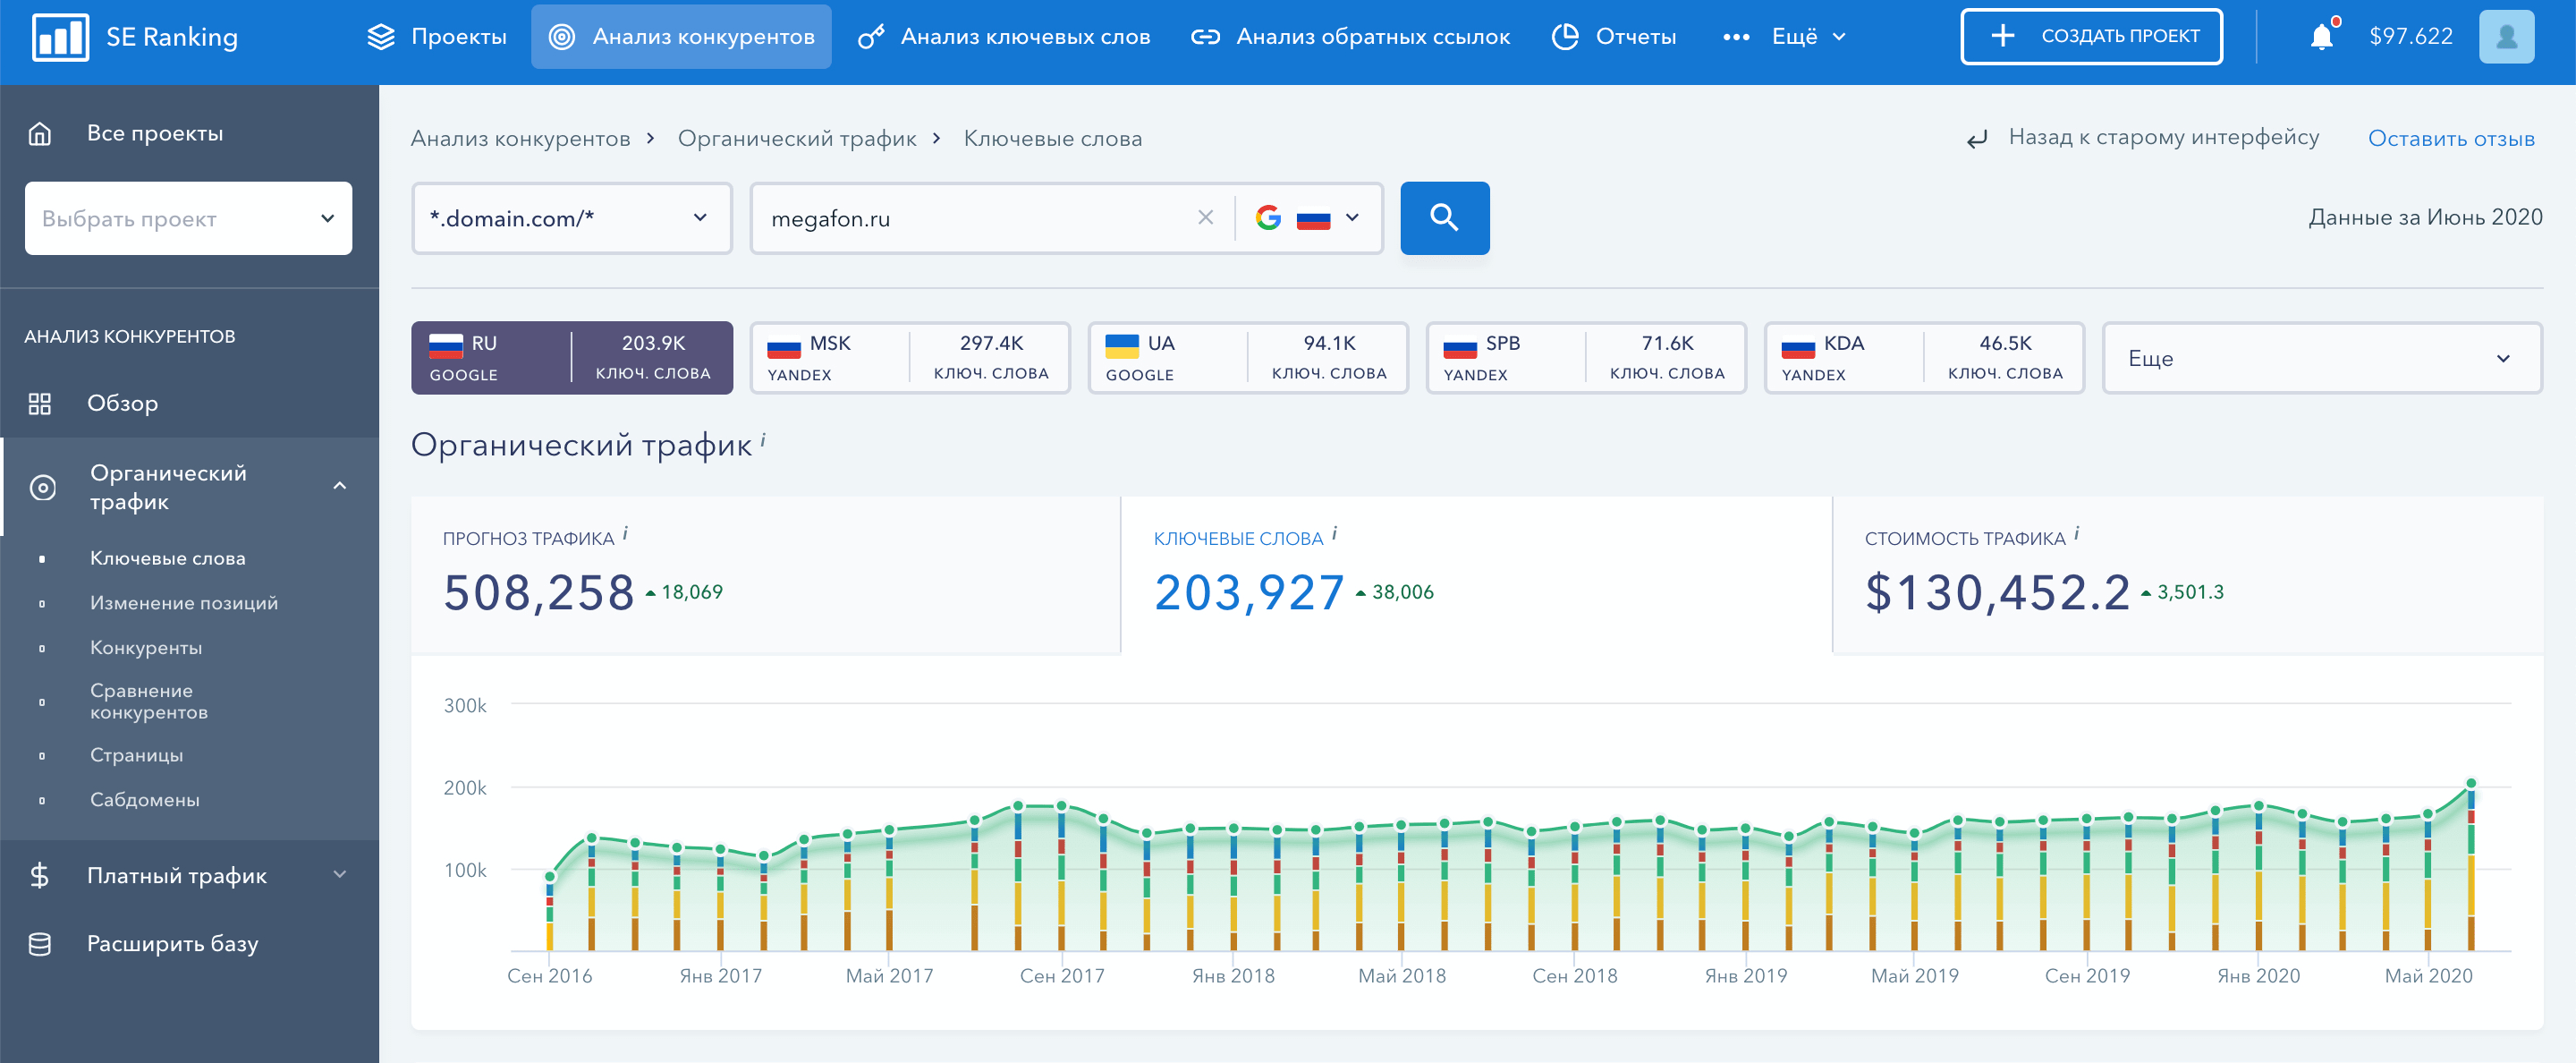Click the Создать проект button
Viewport: 2576px width, 1063px height.
[x=2091, y=37]
